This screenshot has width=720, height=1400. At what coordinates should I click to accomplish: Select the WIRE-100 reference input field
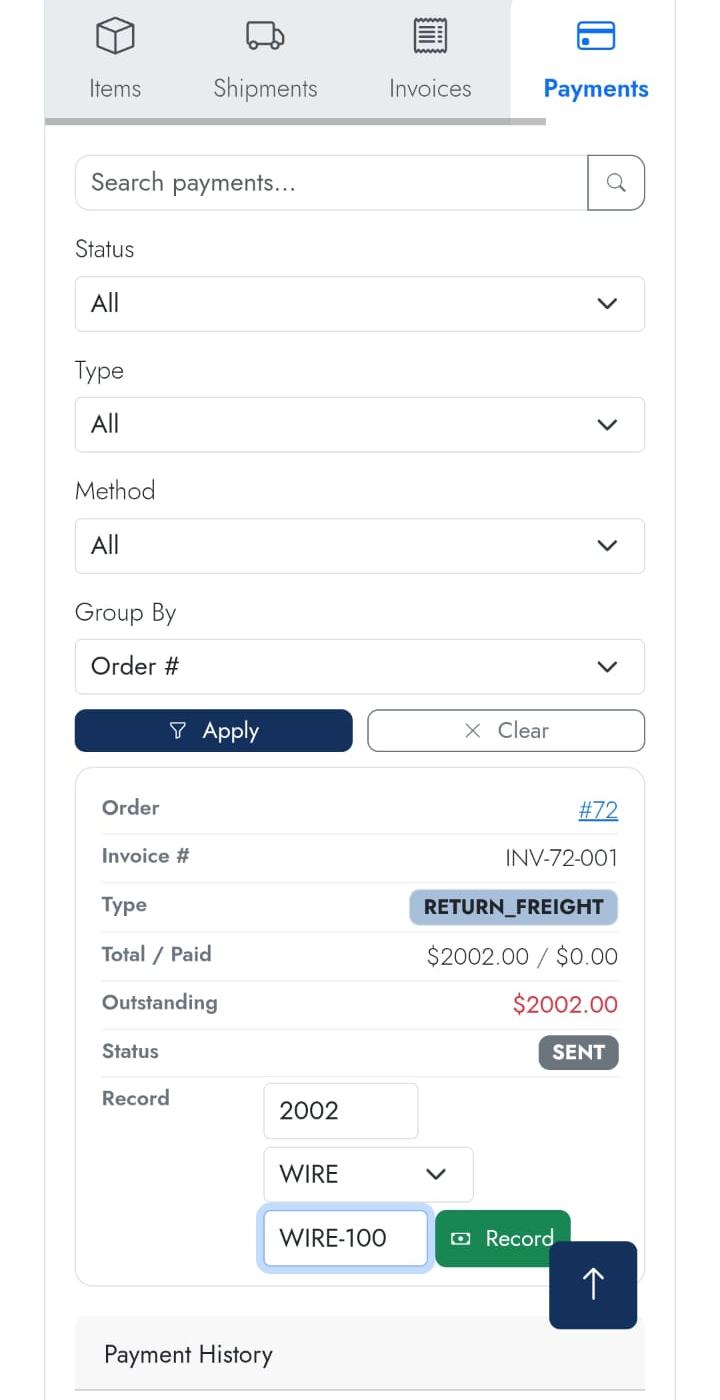pyautogui.click(x=345, y=1238)
